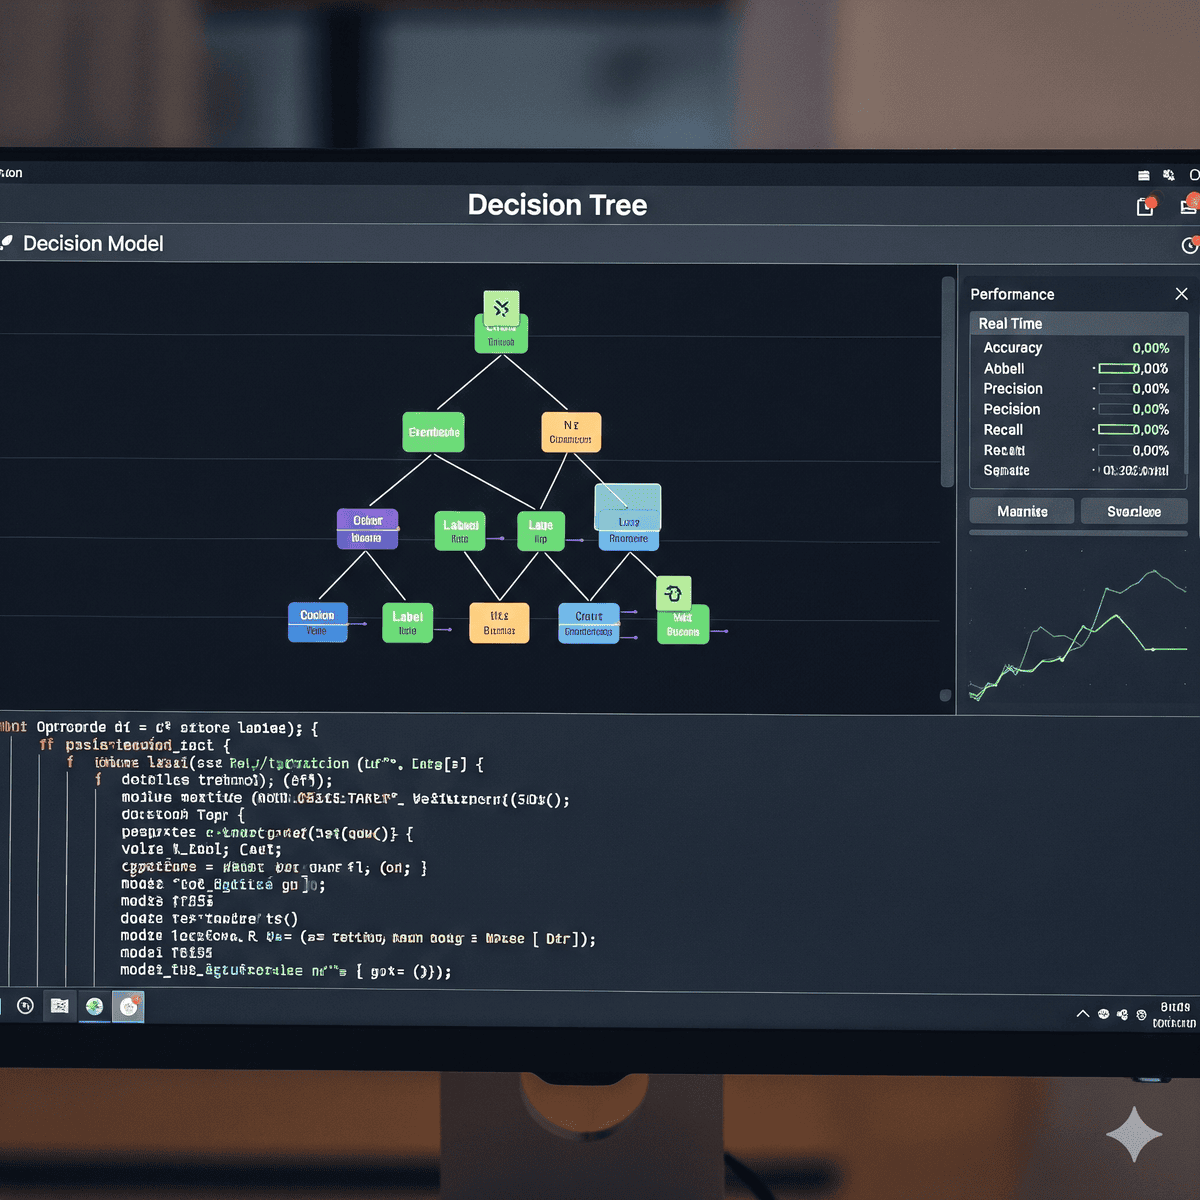The image size is (1200, 1200).
Task: Open the clock icon in Decision Model bar
Action: point(1190,245)
